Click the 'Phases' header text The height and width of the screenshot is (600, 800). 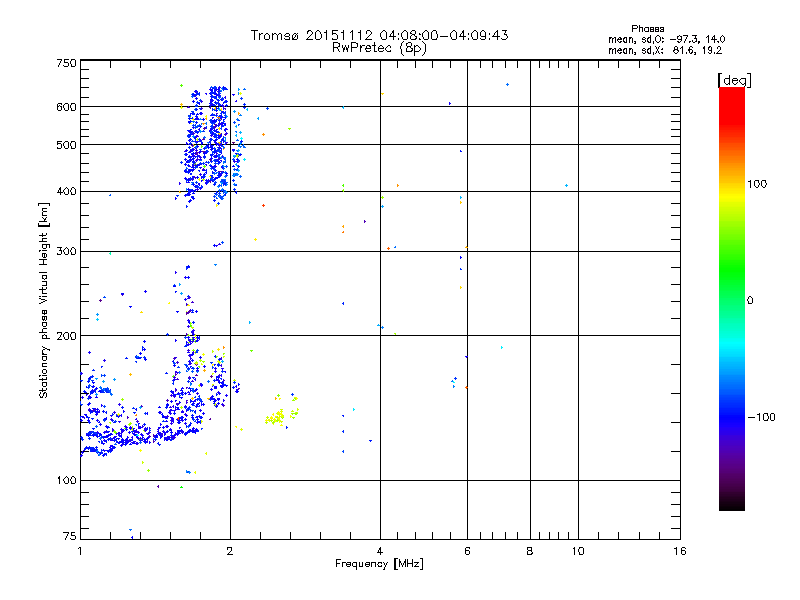(647, 29)
